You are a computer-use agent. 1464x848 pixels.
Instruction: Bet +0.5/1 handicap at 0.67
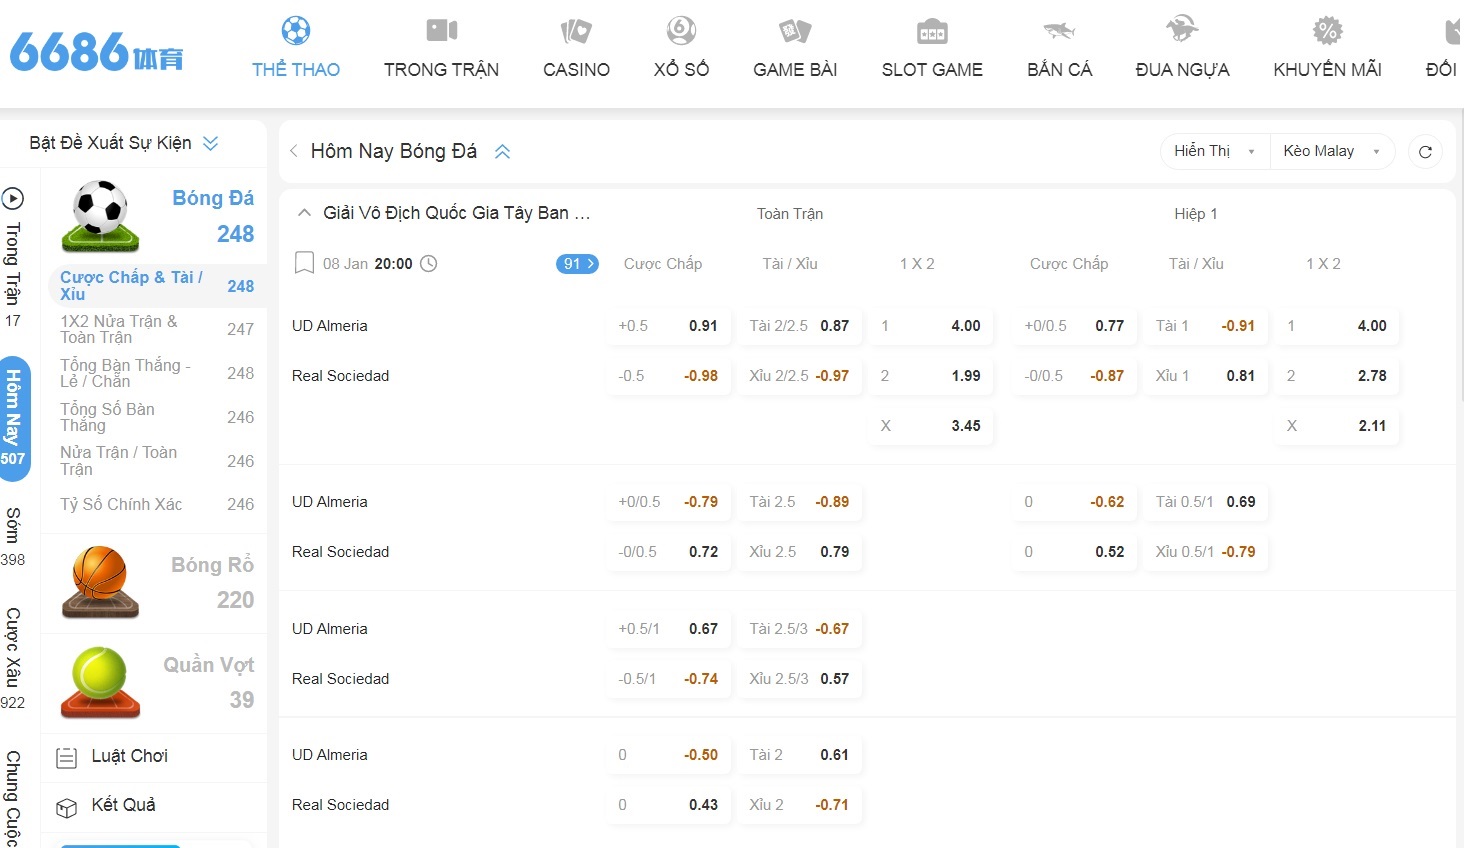(669, 629)
